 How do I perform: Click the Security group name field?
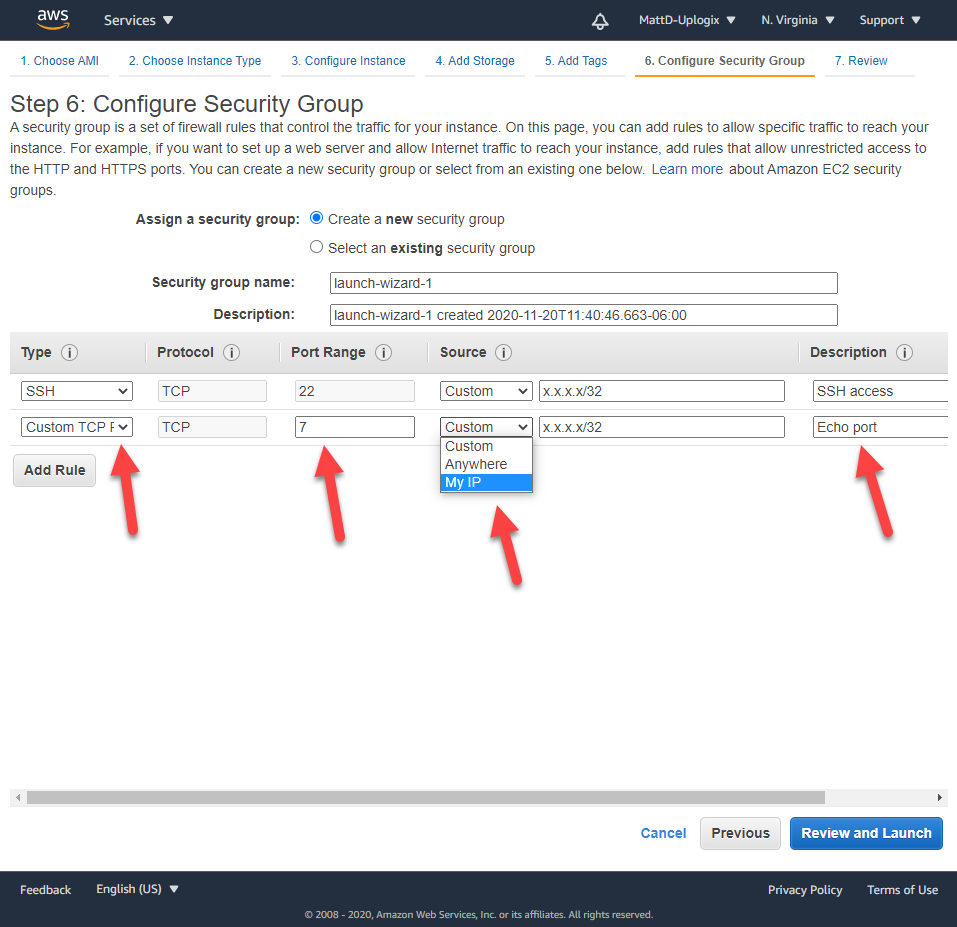[x=583, y=283]
